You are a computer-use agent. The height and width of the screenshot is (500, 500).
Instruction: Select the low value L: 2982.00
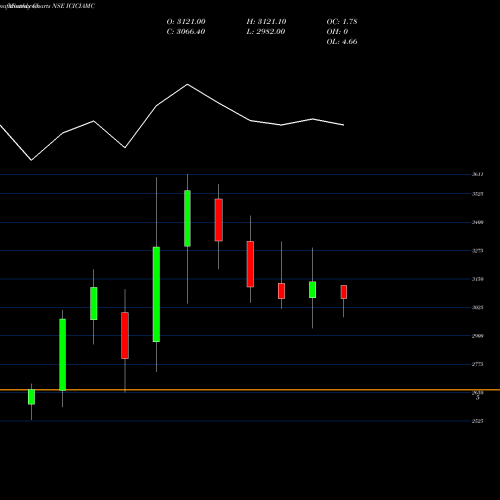pos(266,32)
